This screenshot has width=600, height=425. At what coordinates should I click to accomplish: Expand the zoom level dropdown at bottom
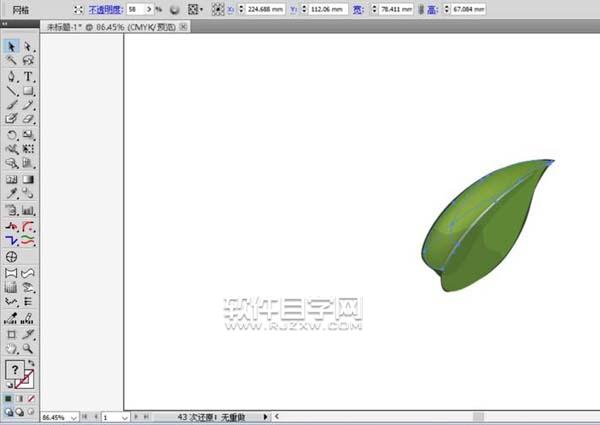click(72, 416)
